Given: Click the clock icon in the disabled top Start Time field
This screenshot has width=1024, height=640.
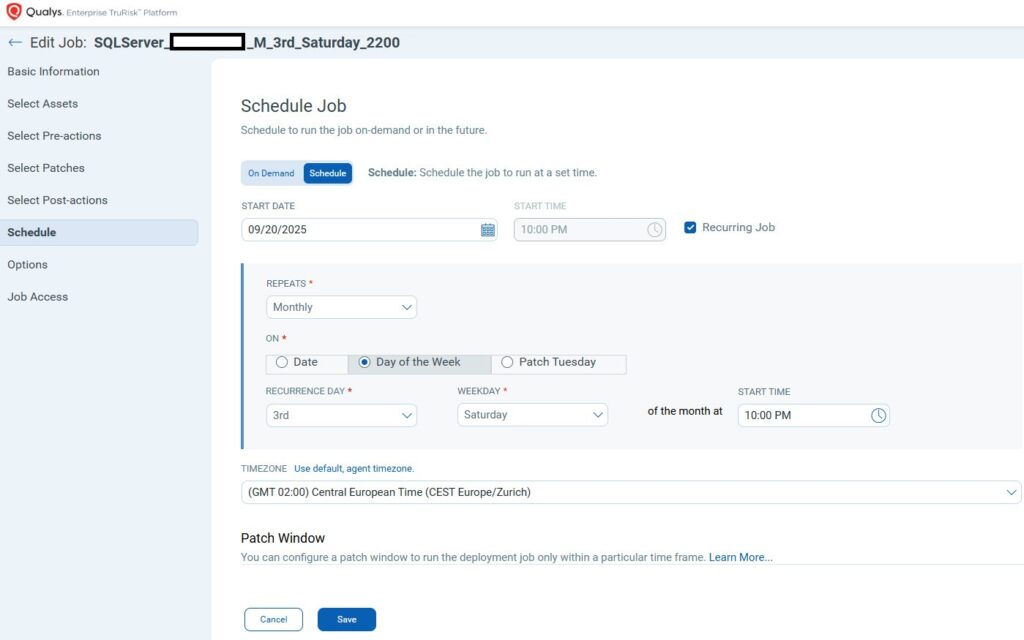Looking at the screenshot, I should (654, 230).
